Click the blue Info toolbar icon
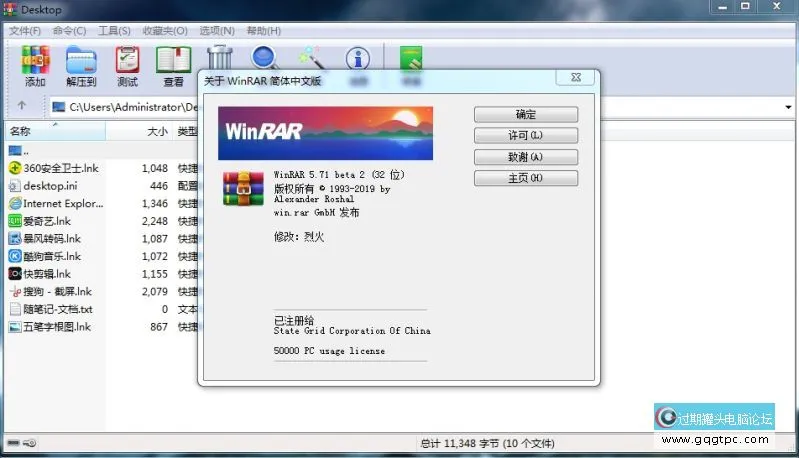Image resolution: width=799 pixels, height=458 pixels. pos(358,59)
